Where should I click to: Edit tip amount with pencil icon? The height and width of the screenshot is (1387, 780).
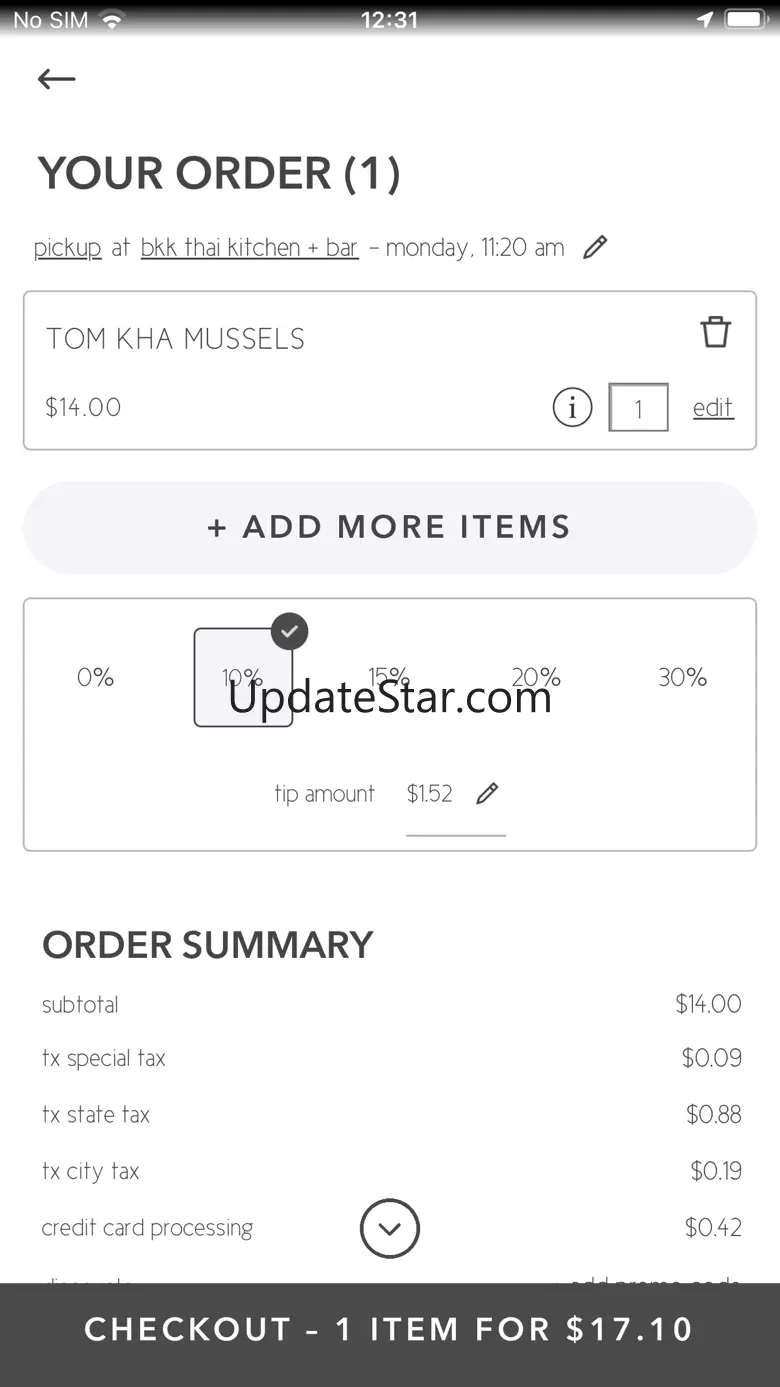[487, 794]
